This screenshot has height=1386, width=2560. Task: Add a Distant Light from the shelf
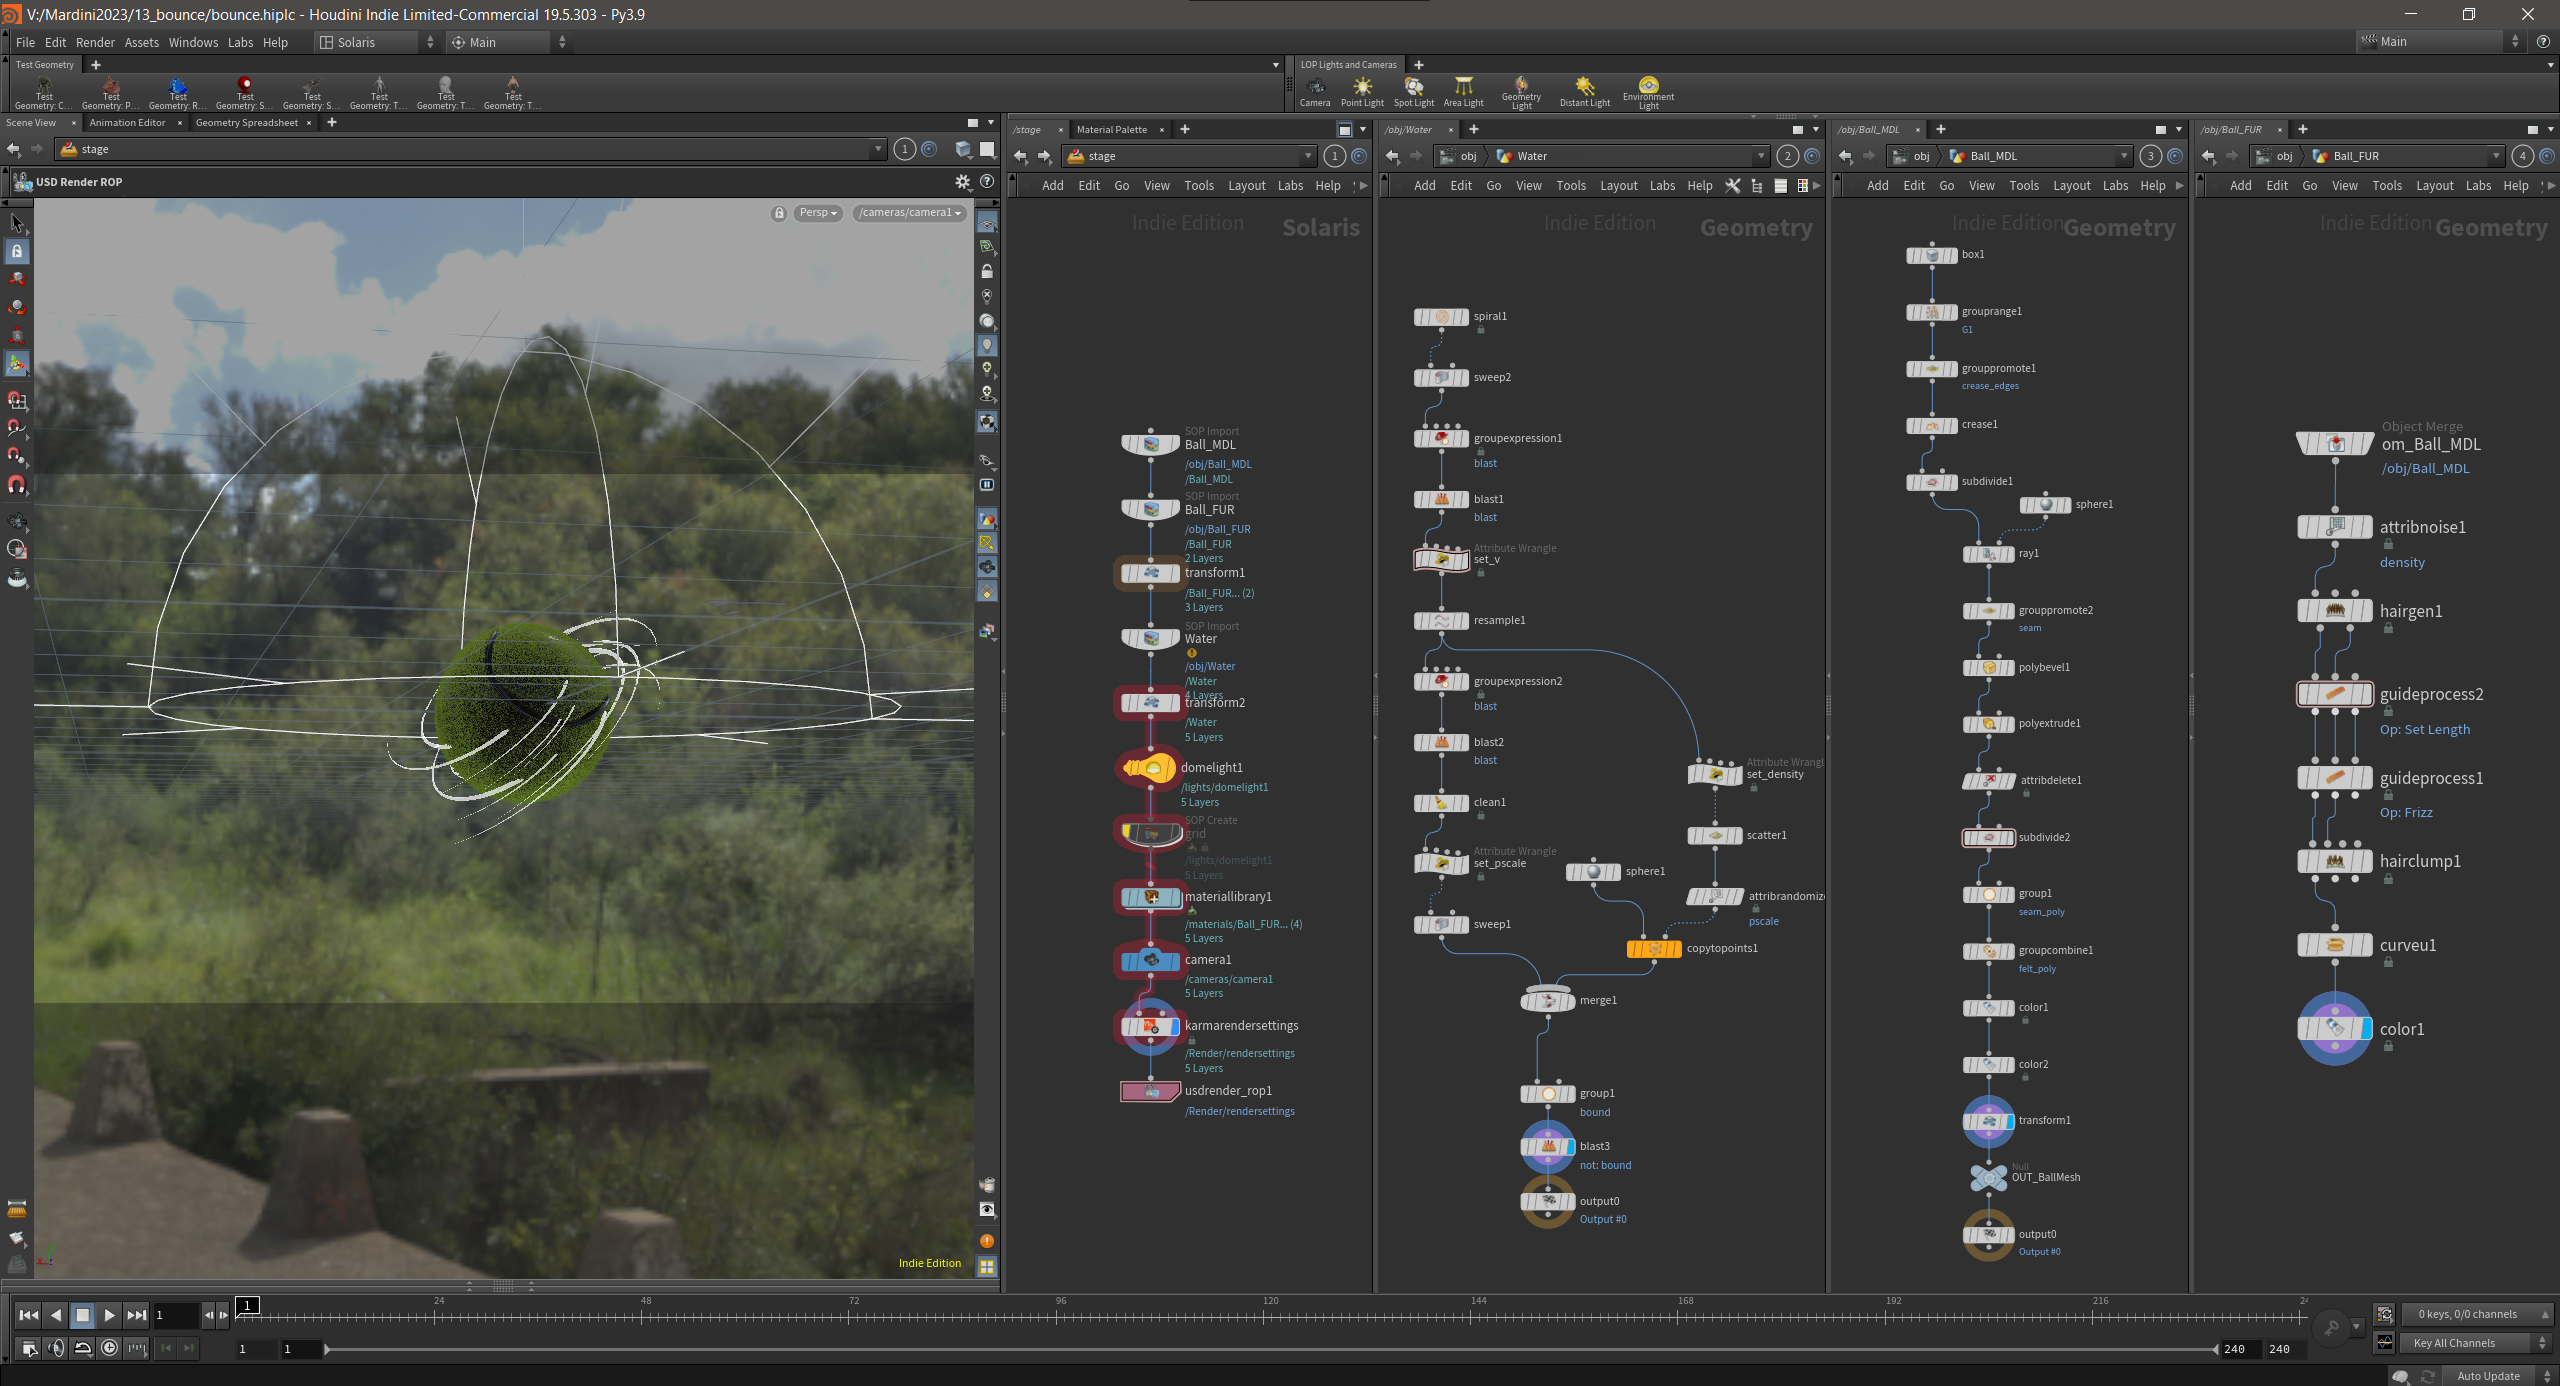tap(1584, 91)
